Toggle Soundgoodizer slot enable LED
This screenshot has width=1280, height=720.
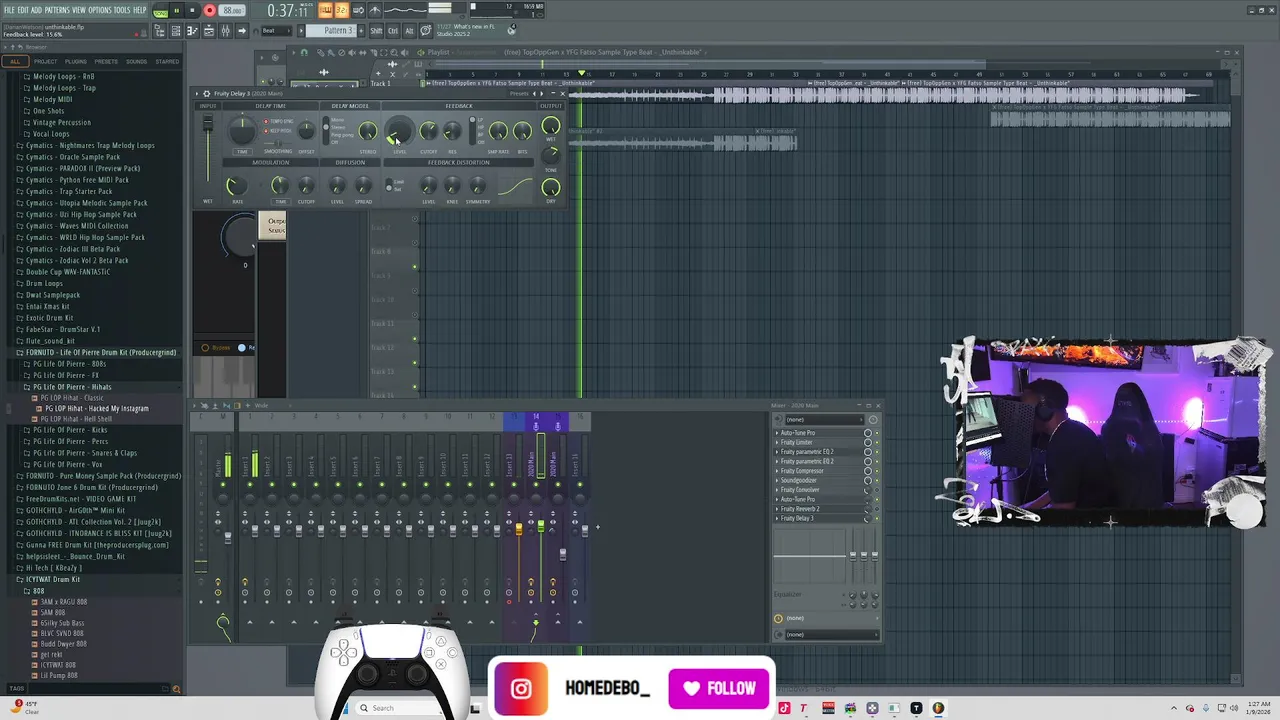[877, 480]
